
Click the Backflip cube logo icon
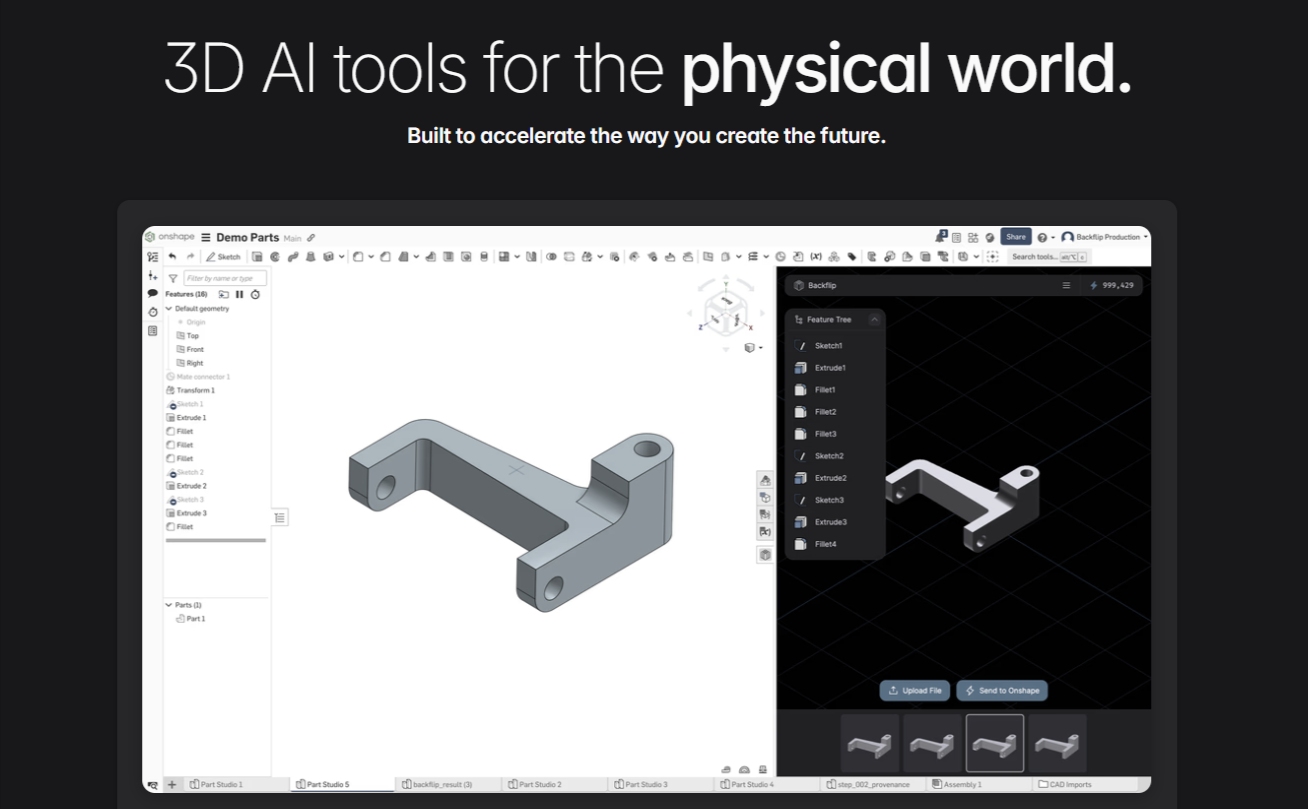click(799, 285)
